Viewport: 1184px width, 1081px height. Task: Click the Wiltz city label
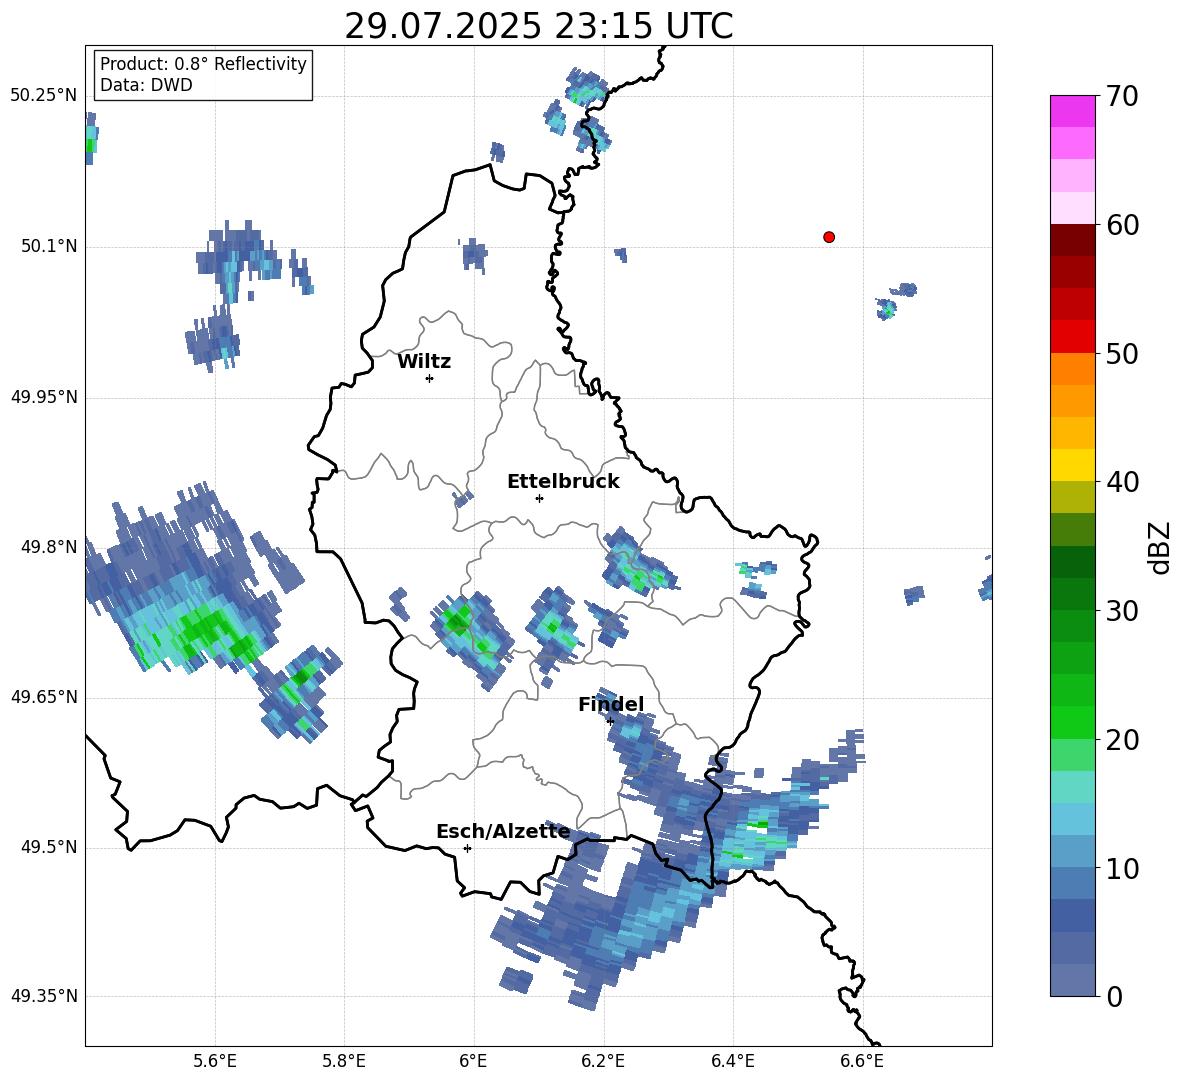point(424,362)
